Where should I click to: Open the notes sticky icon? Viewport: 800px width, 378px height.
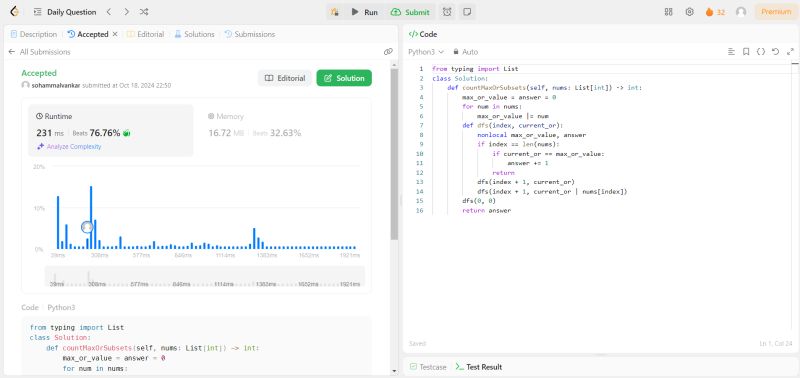pos(466,12)
